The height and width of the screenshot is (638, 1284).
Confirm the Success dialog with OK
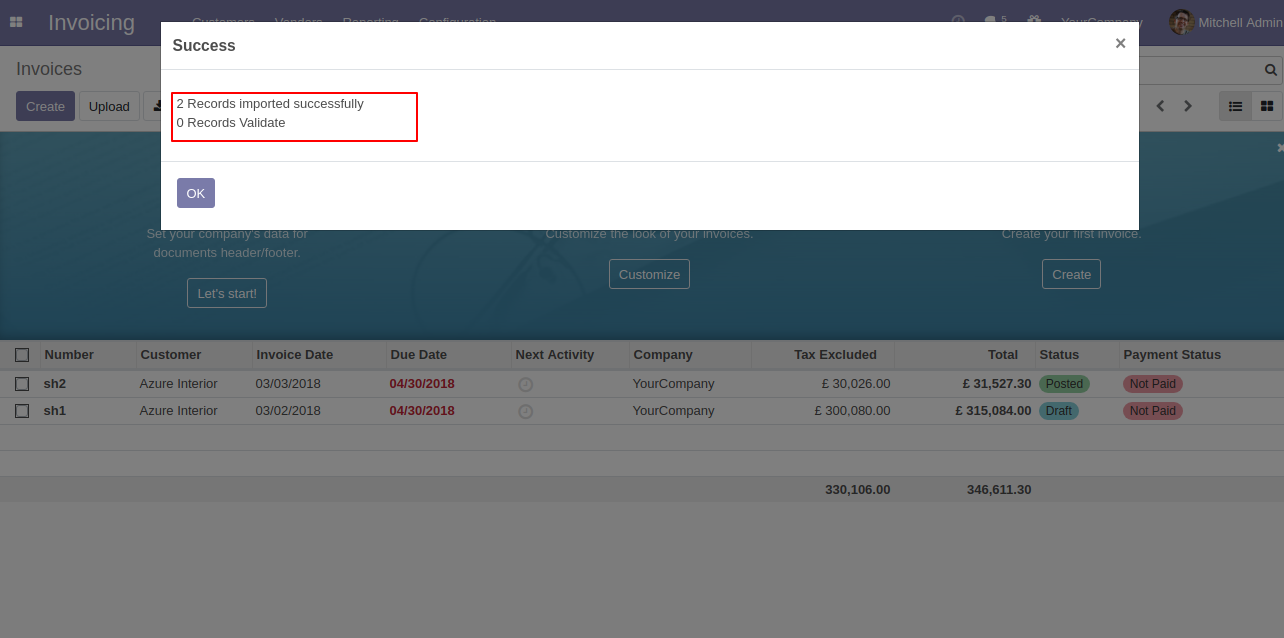[196, 193]
